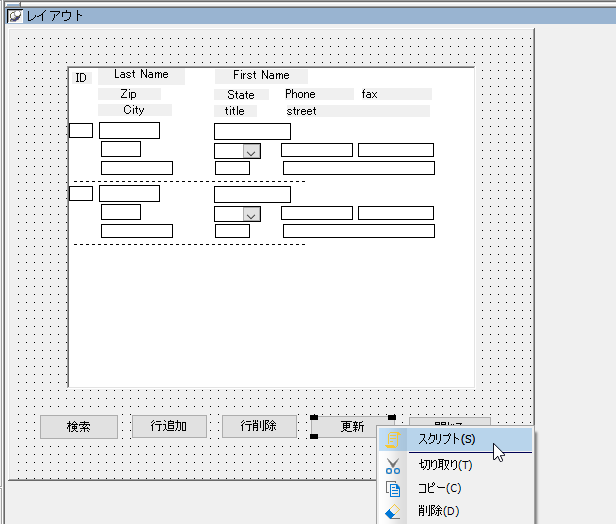Screen dimensions: 616x524
Task: Choose コピー(C) from the context menu
Action: [439, 489]
